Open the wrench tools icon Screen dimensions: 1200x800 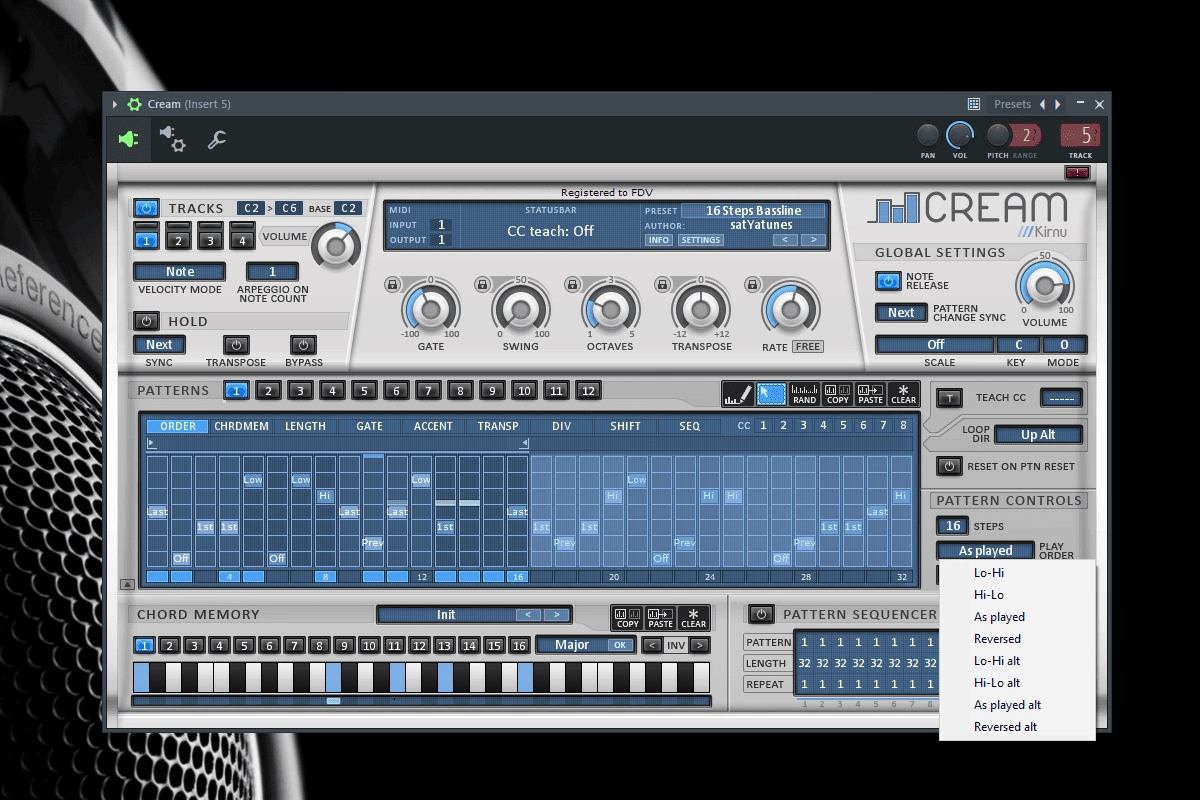(216, 140)
